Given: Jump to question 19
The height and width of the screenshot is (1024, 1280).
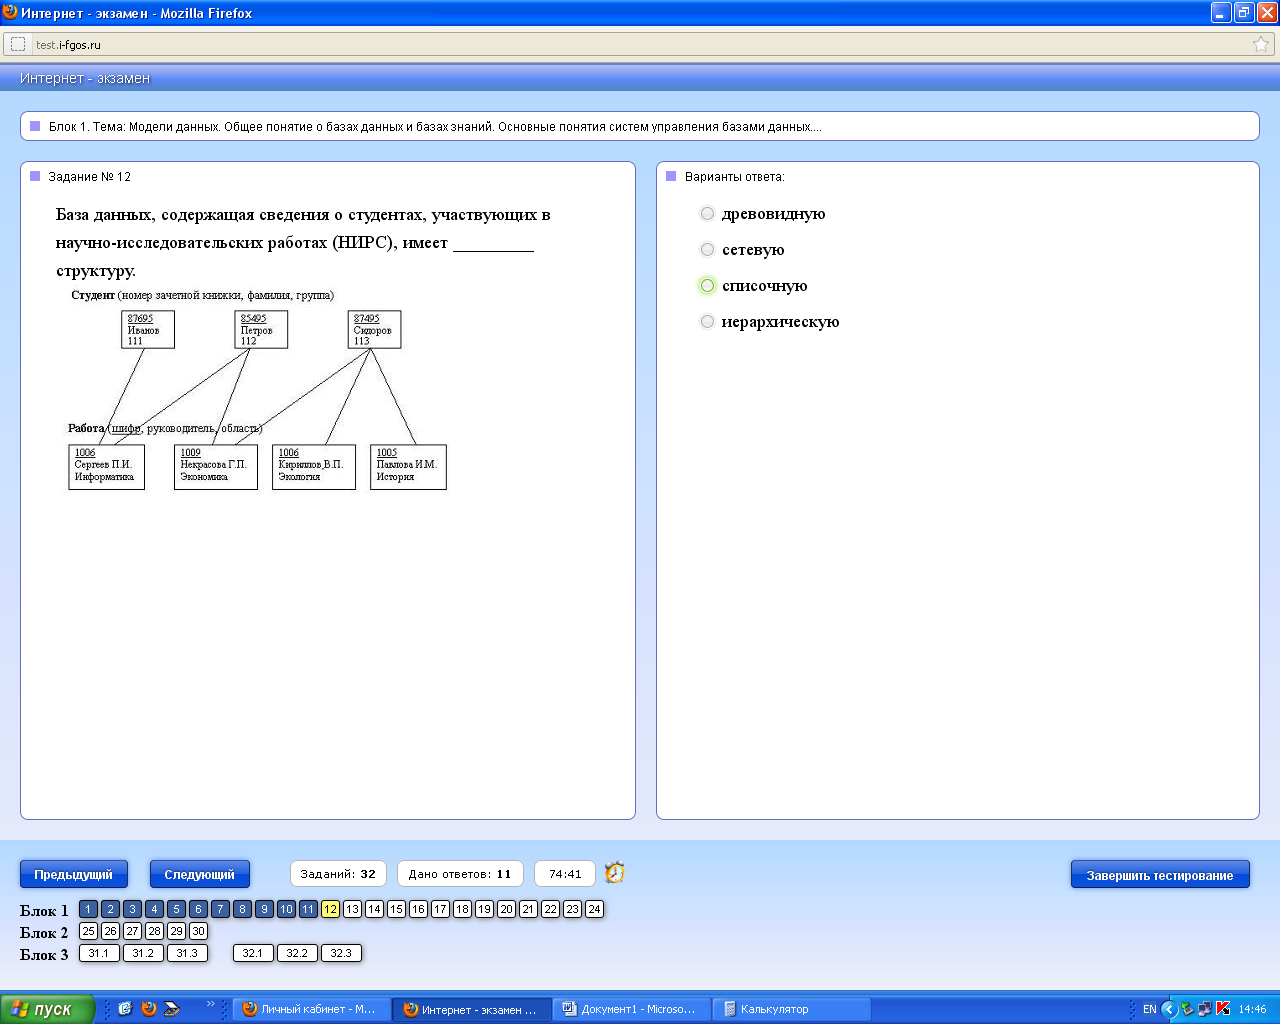Looking at the screenshot, I should click(x=484, y=909).
